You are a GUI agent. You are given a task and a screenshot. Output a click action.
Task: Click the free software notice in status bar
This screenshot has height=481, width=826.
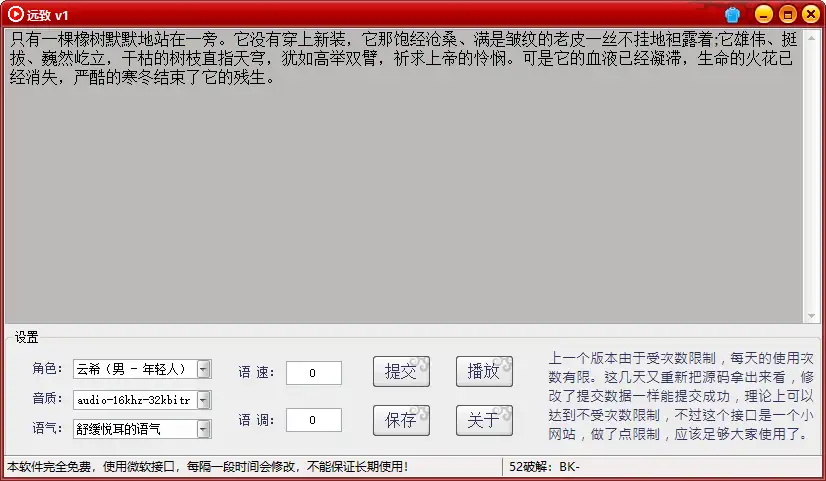208,467
